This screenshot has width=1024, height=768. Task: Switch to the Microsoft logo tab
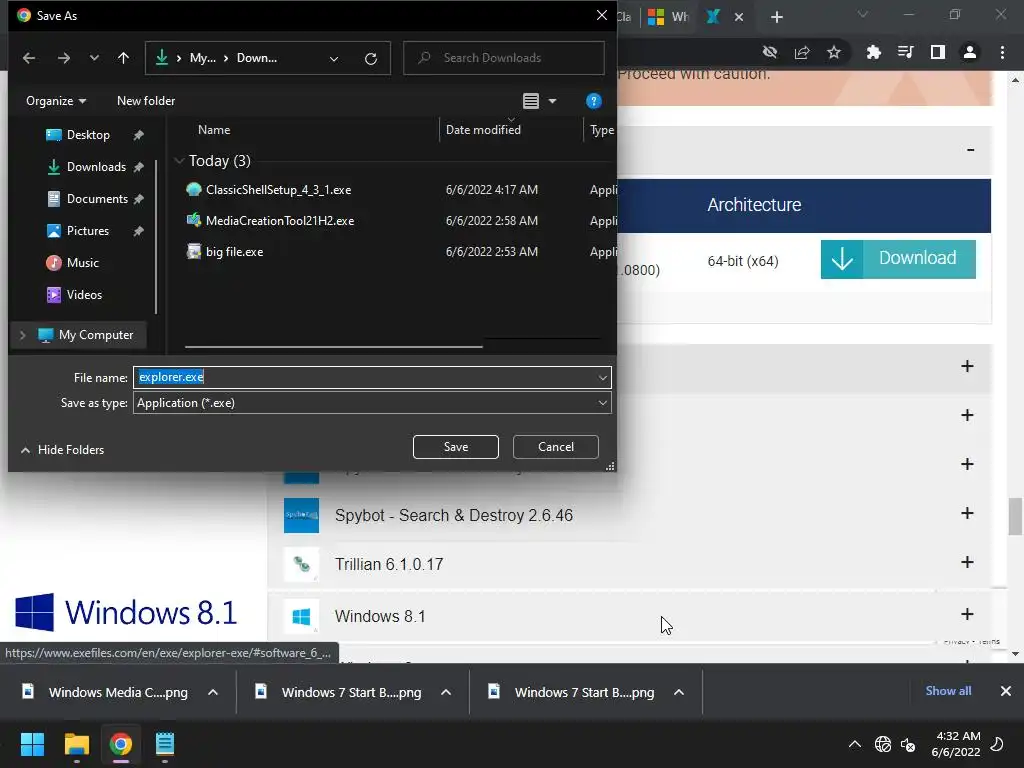[667, 17]
